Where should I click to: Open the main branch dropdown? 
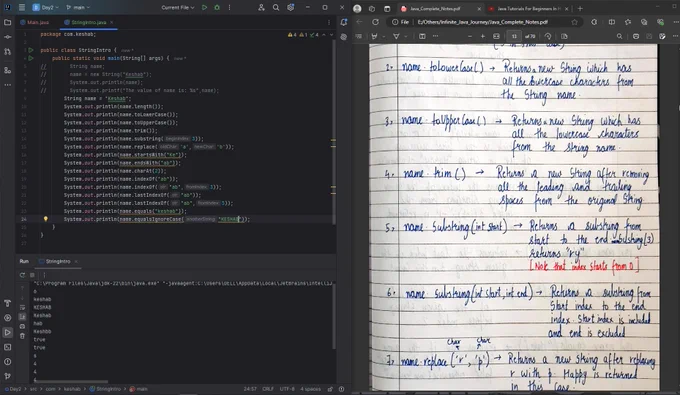78,7
